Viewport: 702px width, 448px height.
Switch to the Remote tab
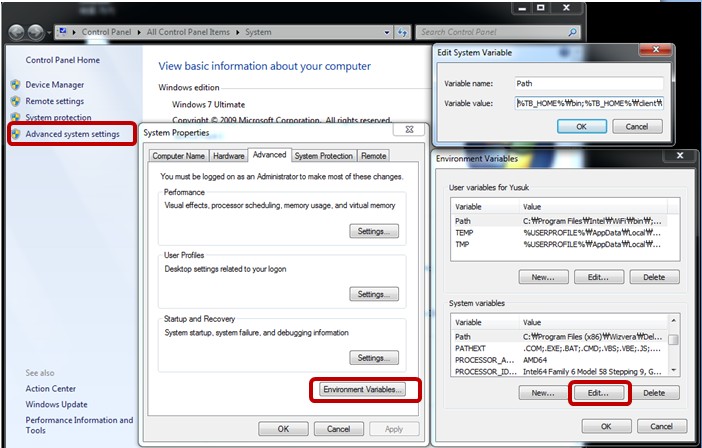tap(374, 156)
